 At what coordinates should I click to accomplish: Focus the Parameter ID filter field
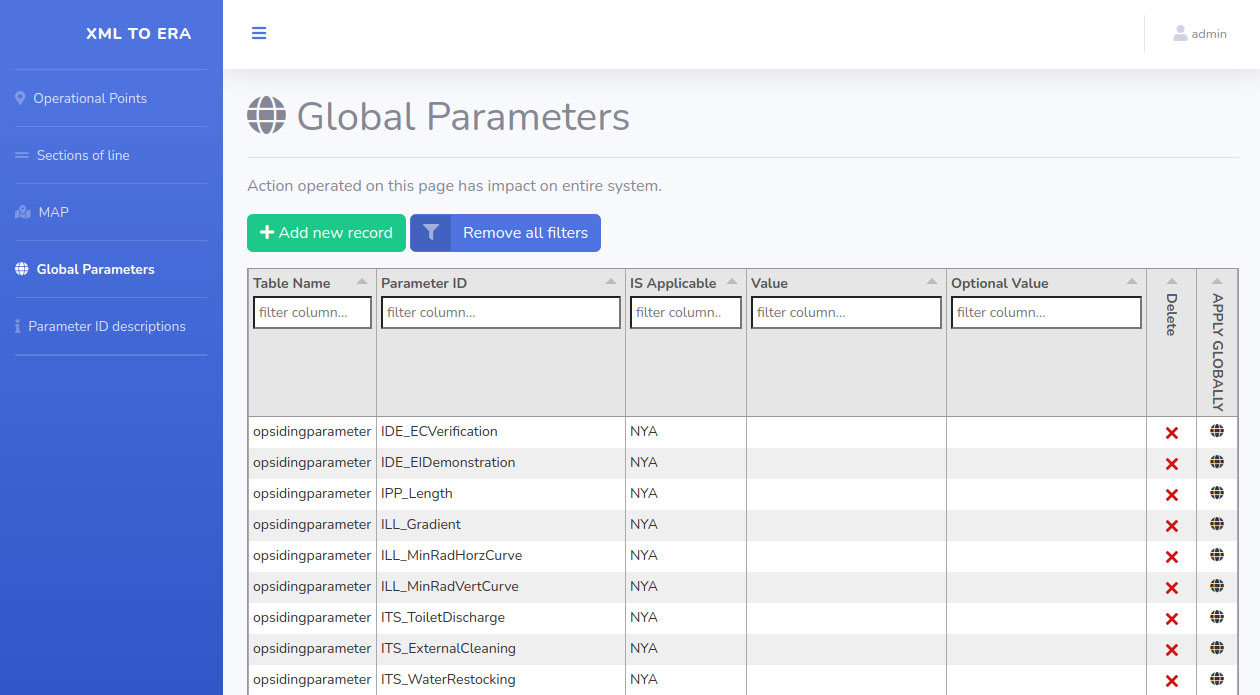click(x=501, y=313)
